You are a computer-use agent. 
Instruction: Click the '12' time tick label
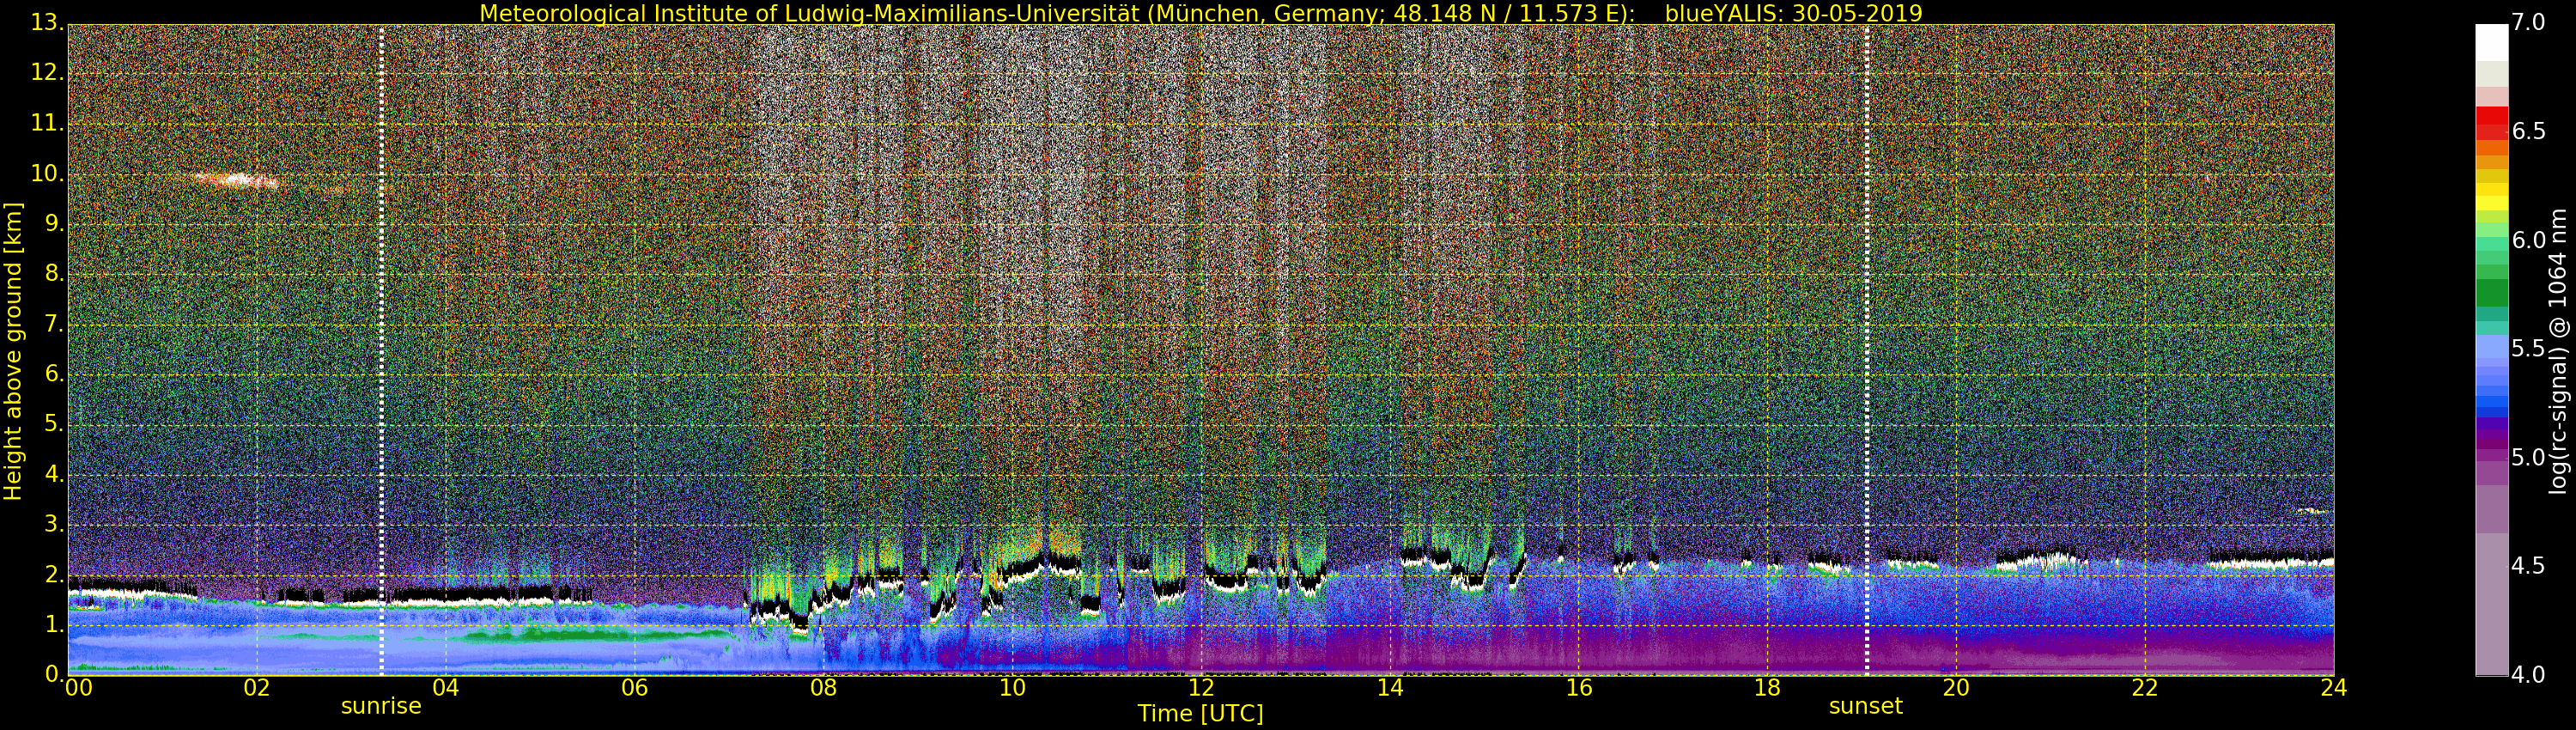(1201, 688)
